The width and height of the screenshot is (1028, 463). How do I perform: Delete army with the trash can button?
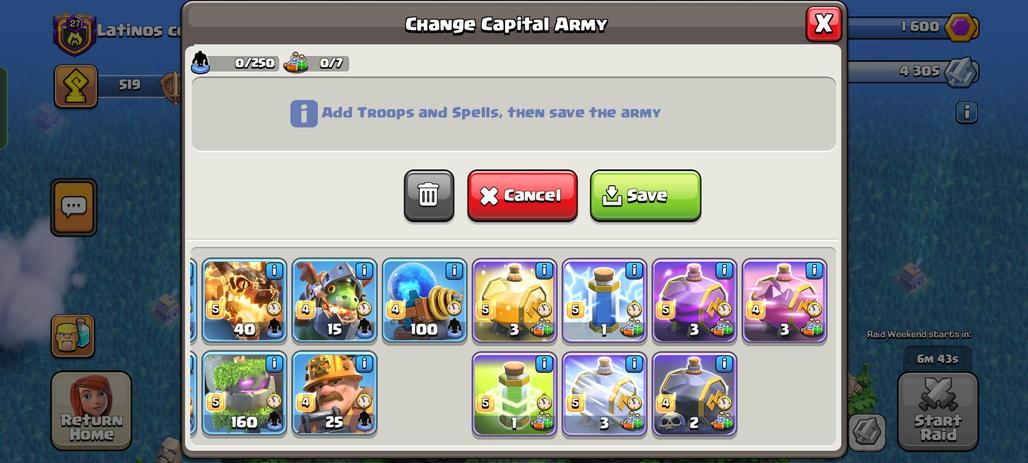(429, 195)
